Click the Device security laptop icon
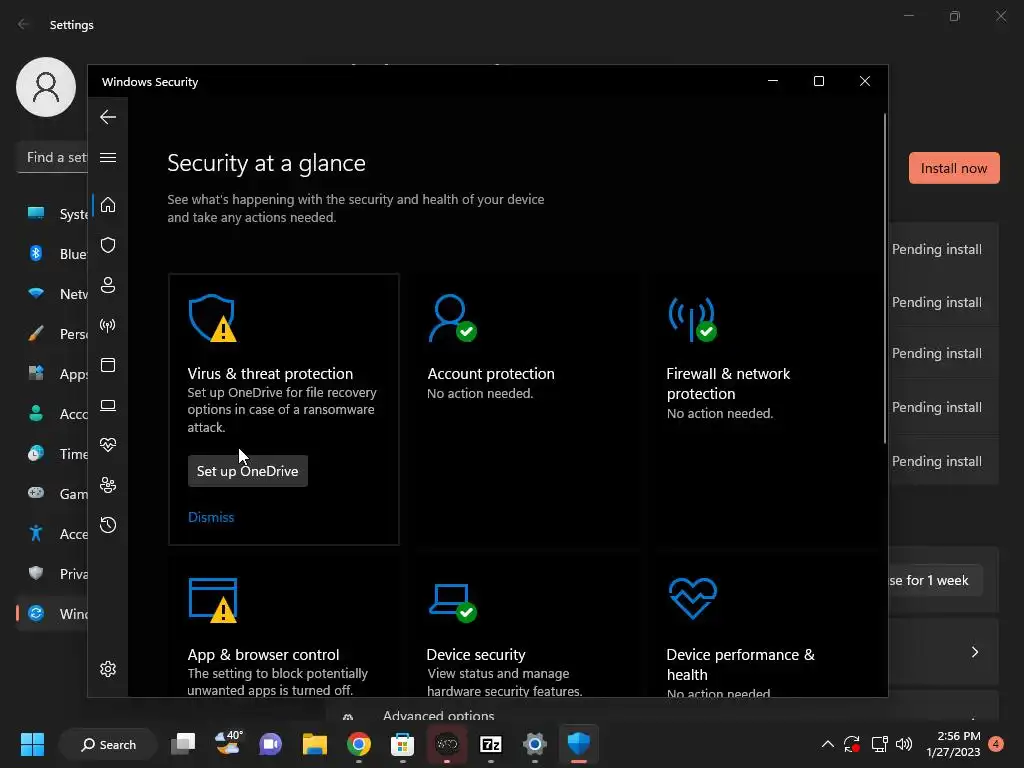Image resolution: width=1024 pixels, height=768 pixels. [x=453, y=603]
